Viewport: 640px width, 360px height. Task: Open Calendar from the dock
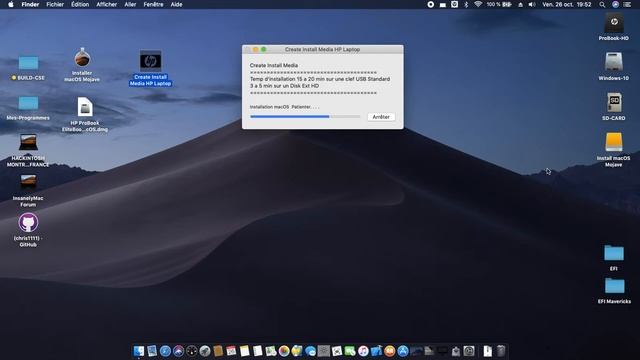click(x=231, y=351)
